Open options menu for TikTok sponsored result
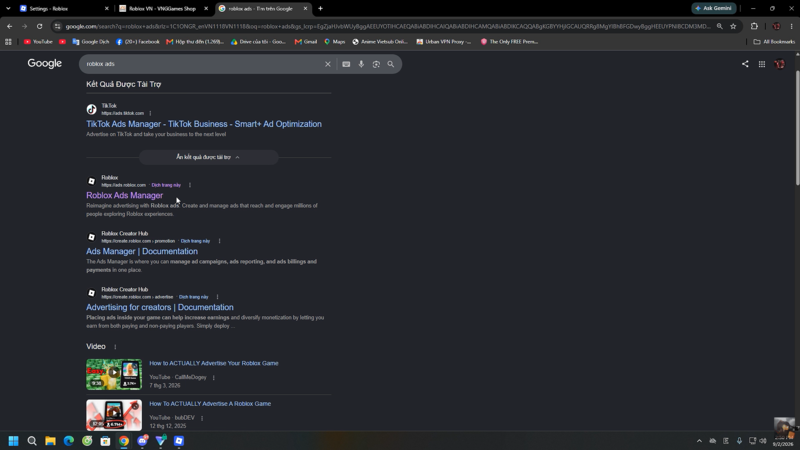800x450 pixels. click(150, 113)
